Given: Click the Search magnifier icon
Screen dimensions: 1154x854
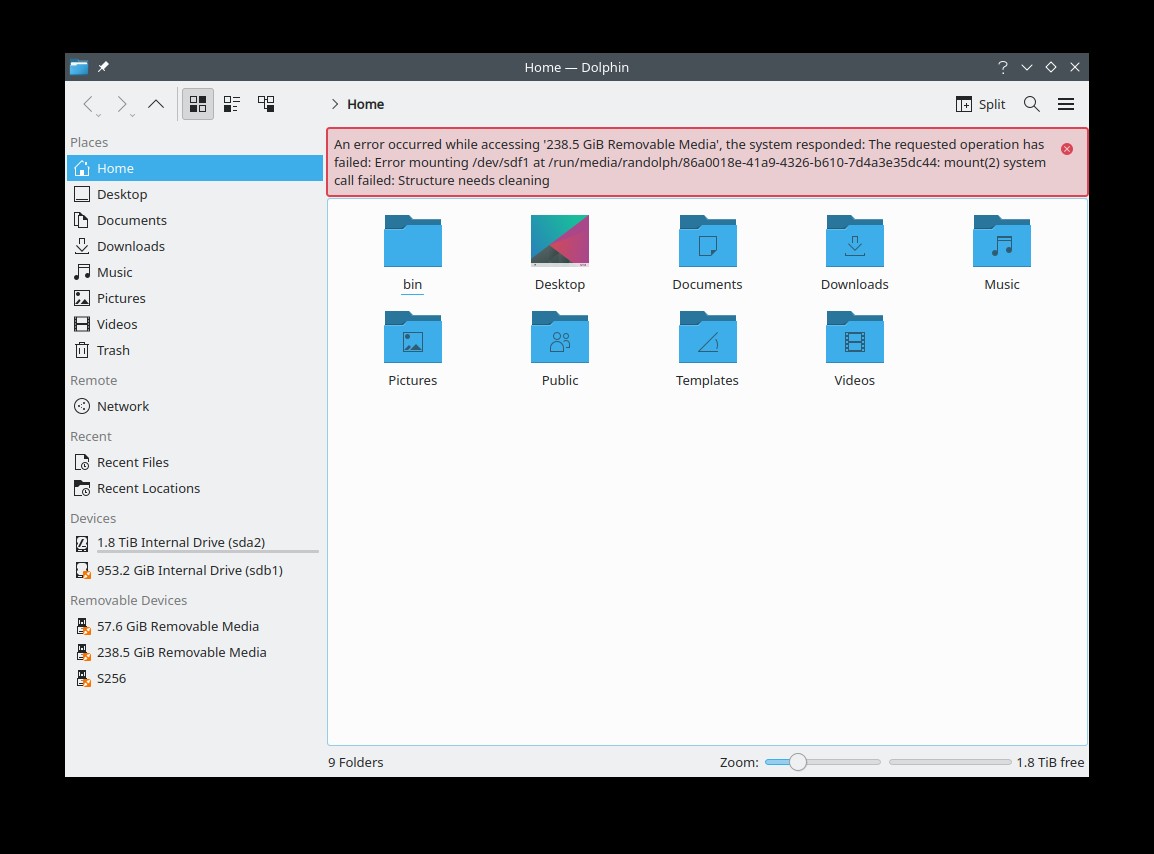Looking at the screenshot, I should click(x=1031, y=104).
